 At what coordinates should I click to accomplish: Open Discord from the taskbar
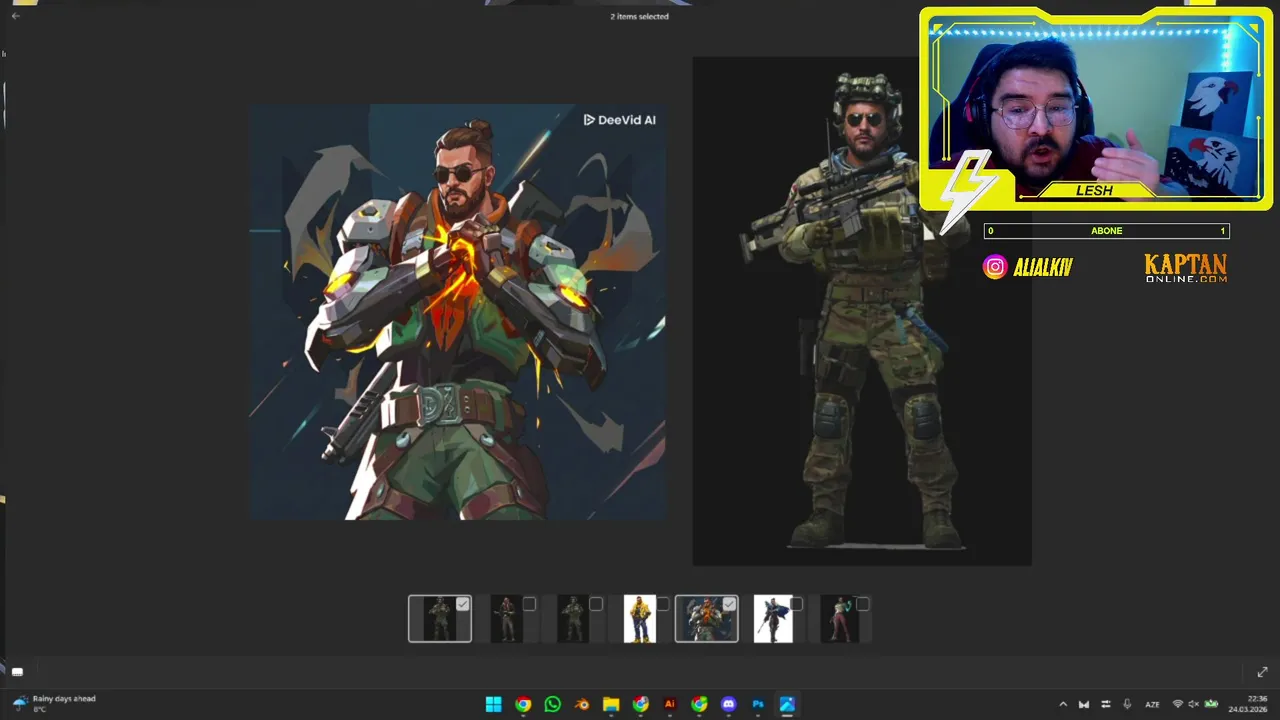(728, 704)
